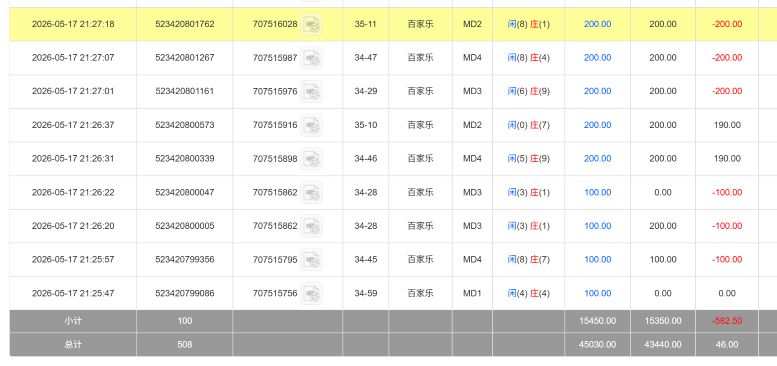Image resolution: width=777 pixels, height=366 pixels.
Task: Select order number 523420800573
Action: 185,125
